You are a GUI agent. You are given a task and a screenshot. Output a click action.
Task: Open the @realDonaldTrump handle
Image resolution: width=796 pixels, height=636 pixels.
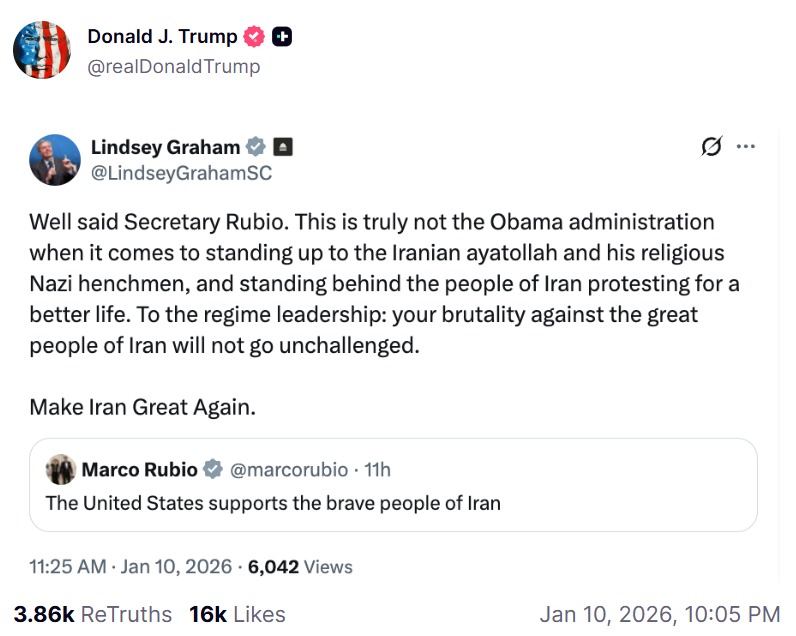[173, 66]
